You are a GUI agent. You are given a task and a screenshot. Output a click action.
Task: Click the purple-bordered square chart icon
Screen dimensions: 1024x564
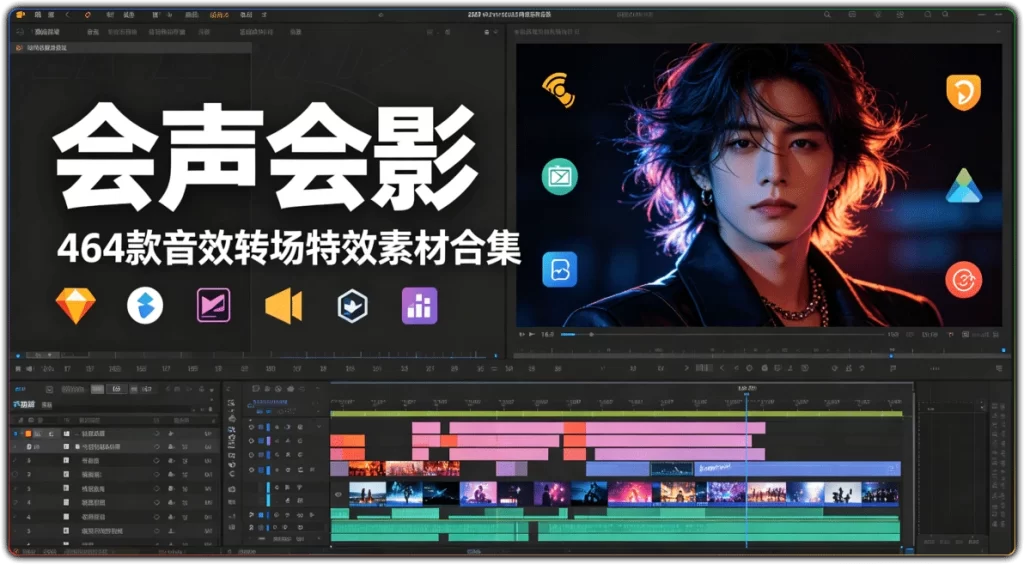click(x=214, y=306)
